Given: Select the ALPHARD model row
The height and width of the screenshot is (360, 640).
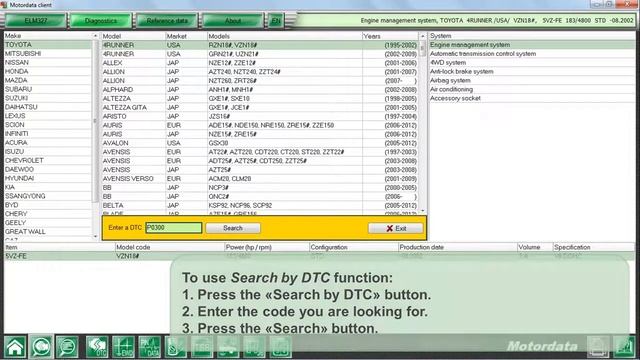Looking at the screenshot, I should [x=260, y=89].
